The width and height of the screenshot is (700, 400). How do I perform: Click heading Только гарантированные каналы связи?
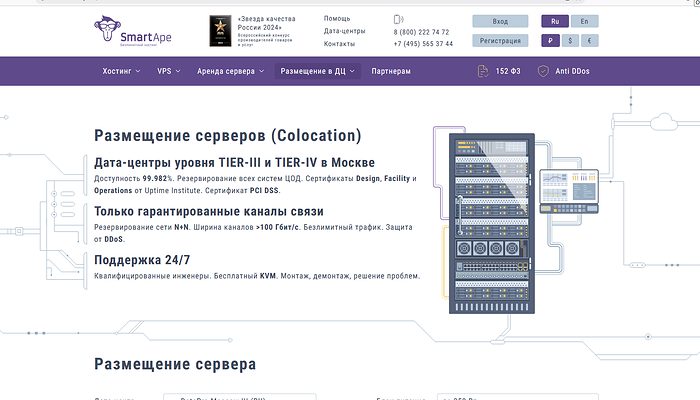point(209,211)
